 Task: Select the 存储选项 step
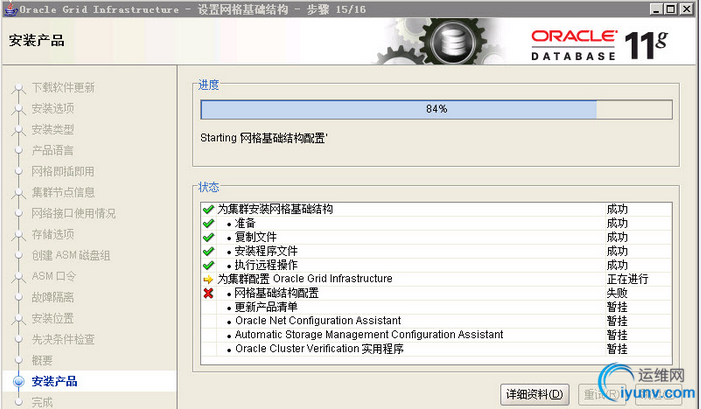[x=53, y=235]
